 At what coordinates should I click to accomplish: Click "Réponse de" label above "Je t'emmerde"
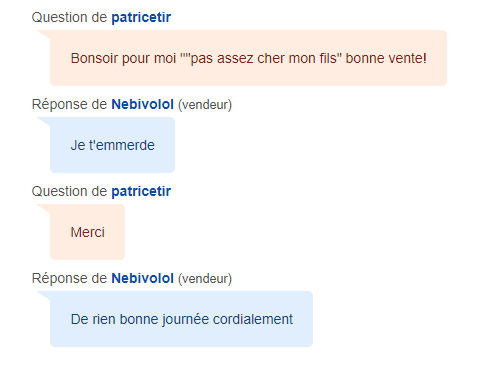(69, 104)
